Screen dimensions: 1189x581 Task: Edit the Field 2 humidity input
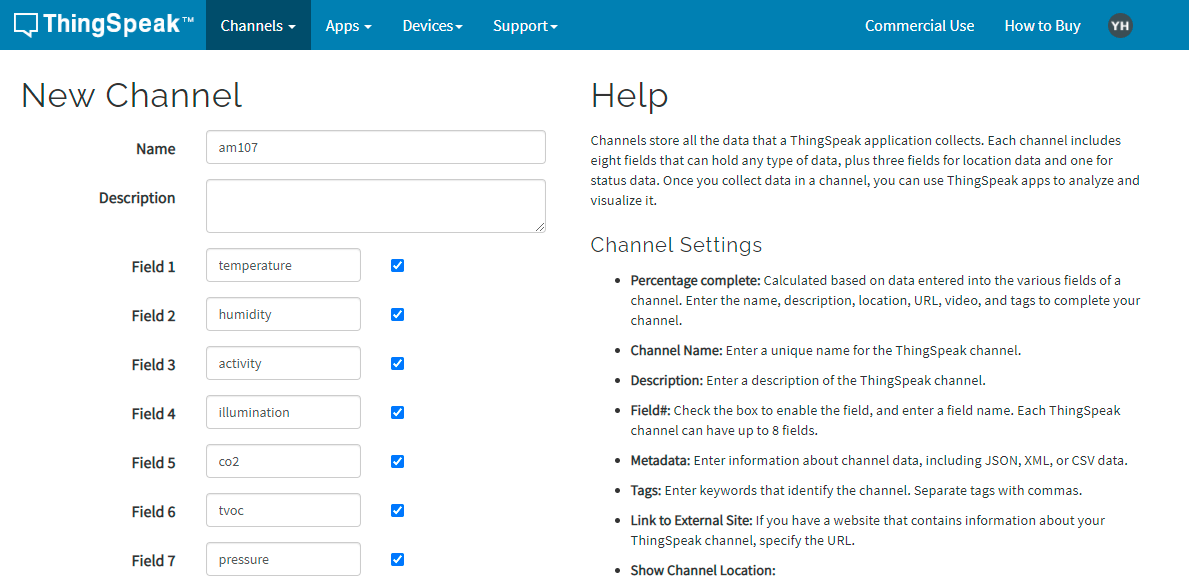284,315
